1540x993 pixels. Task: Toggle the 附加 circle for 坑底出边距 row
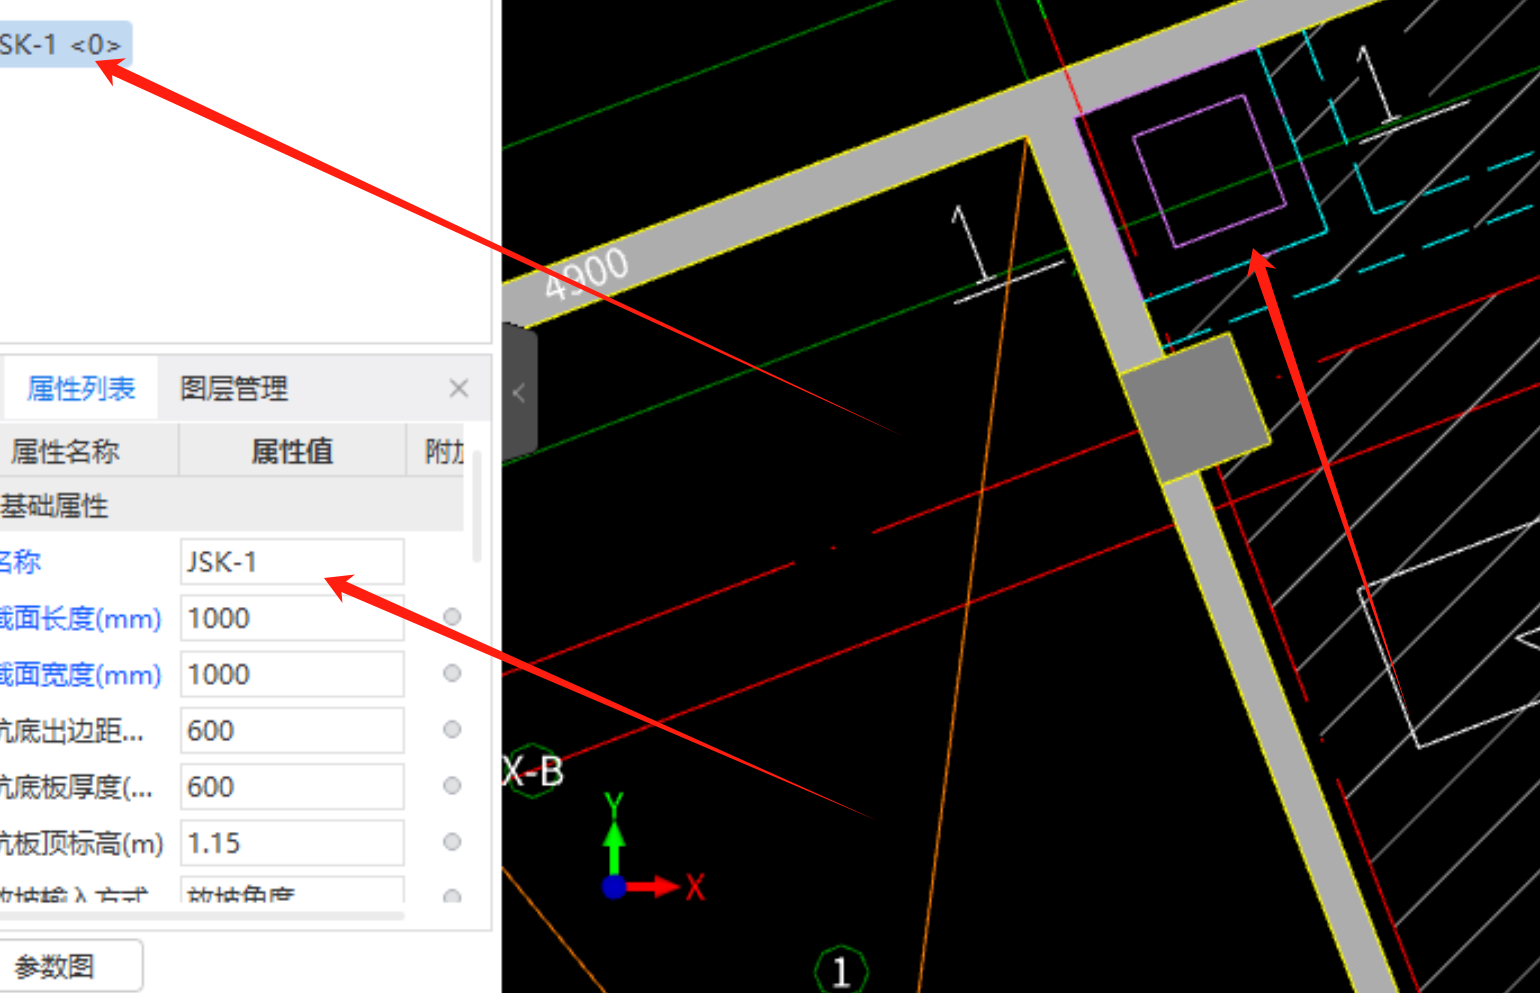point(452,729)
